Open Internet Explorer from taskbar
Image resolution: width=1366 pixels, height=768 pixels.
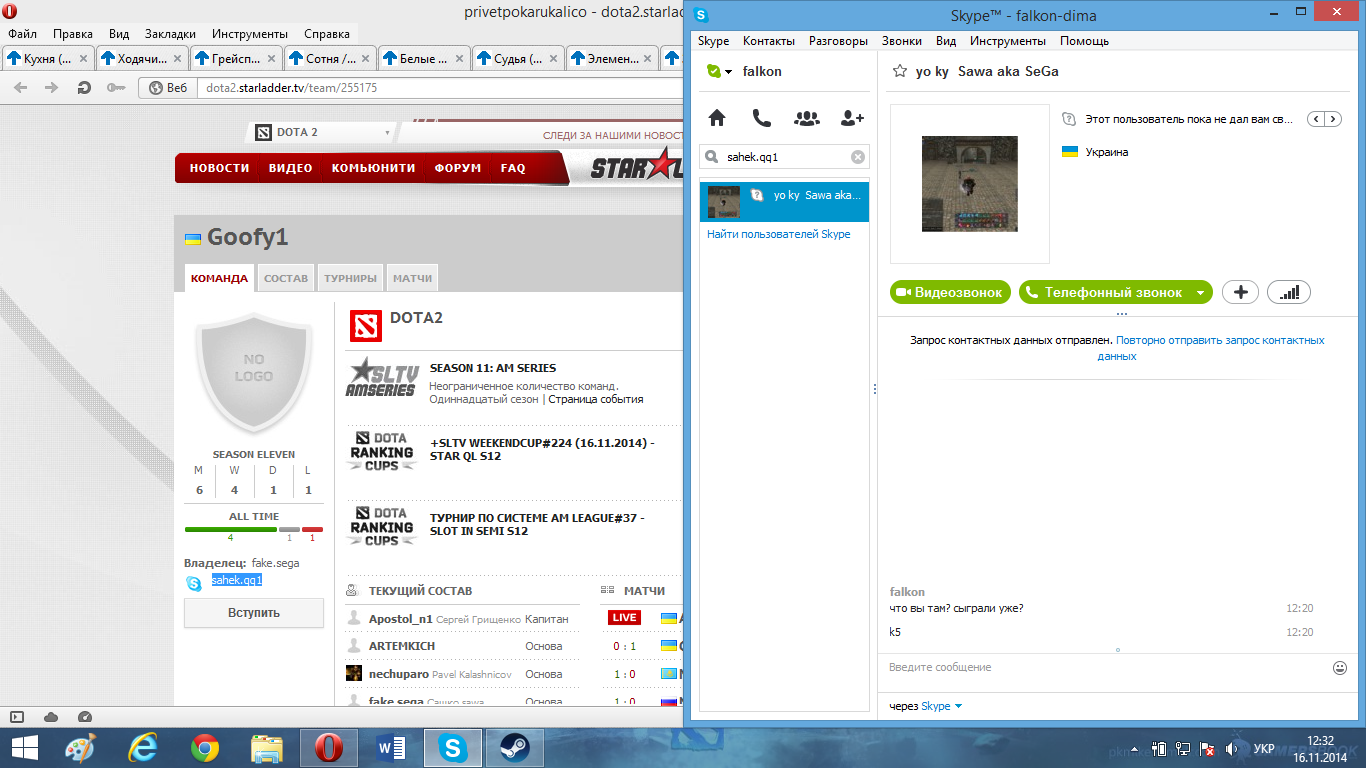143,748
